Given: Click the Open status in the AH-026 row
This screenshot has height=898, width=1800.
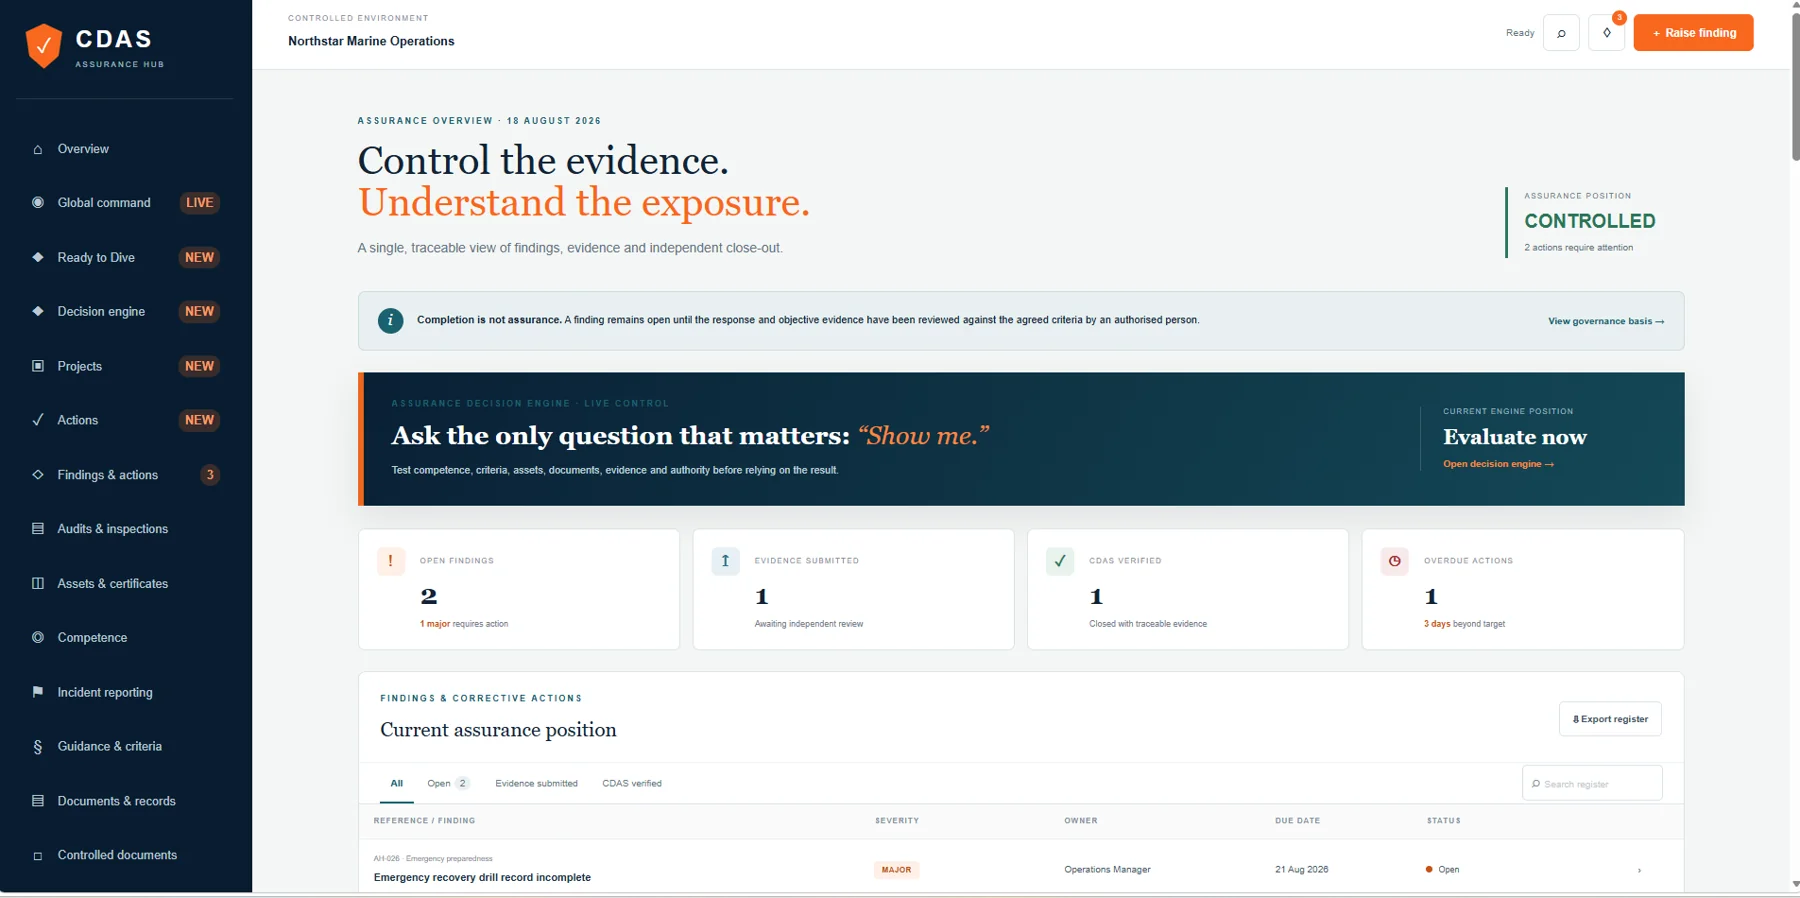Looking at the screenshot, I should (x=1442, y=870).
